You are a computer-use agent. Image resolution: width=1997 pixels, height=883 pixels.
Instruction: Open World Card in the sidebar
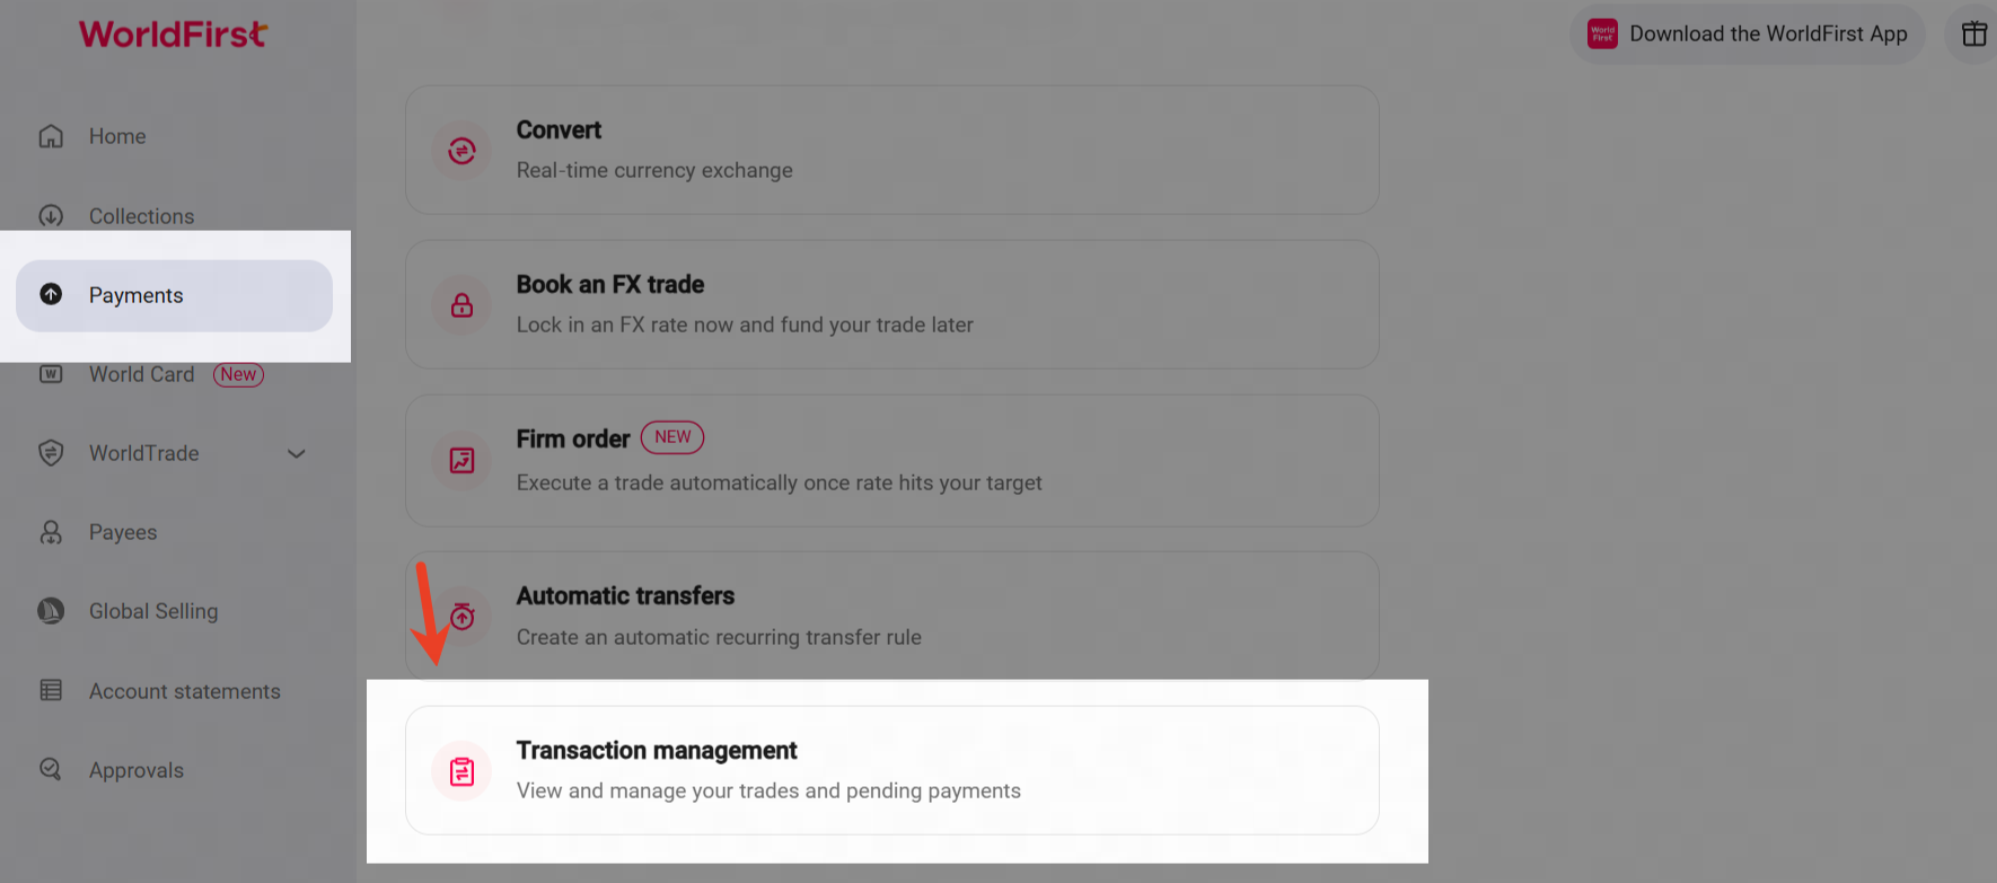[x=141, y=375]
